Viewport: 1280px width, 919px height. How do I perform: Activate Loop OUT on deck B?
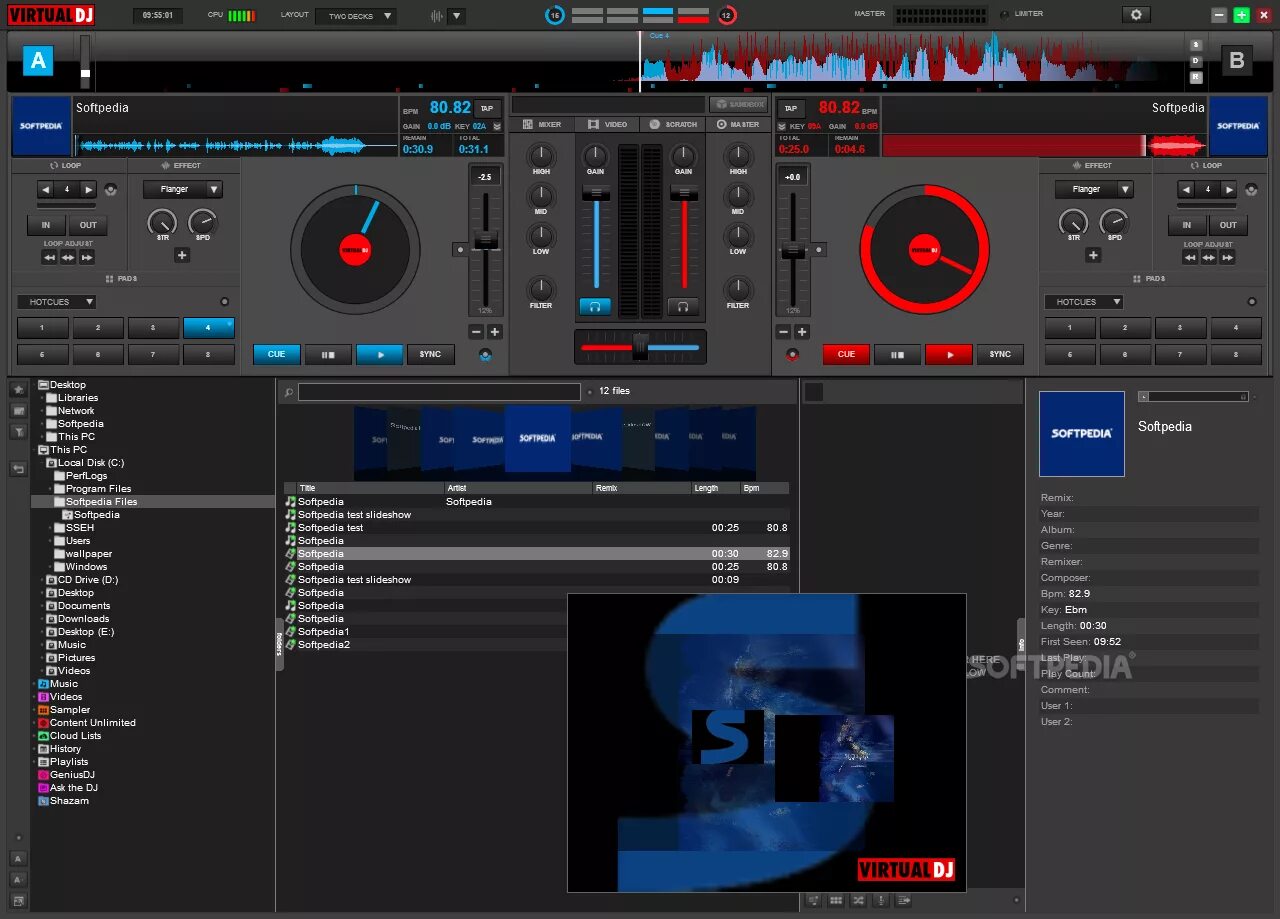[1227, 225]
